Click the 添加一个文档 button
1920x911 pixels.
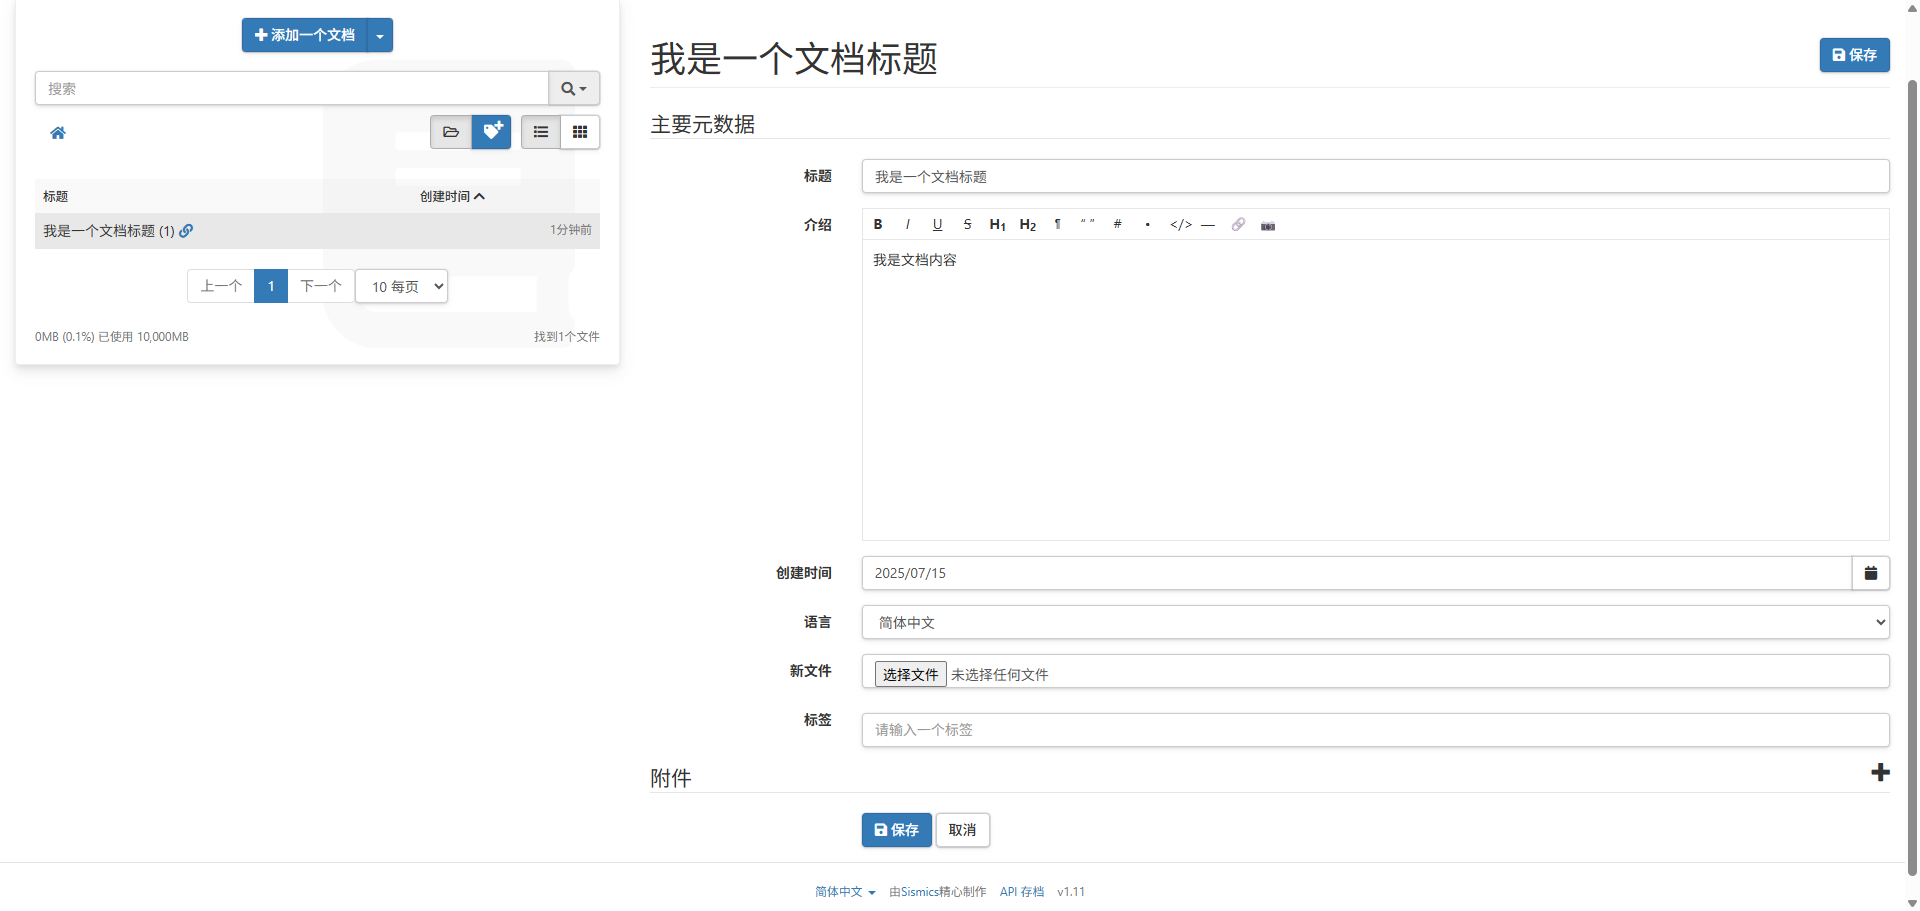[x=305, y=35]
